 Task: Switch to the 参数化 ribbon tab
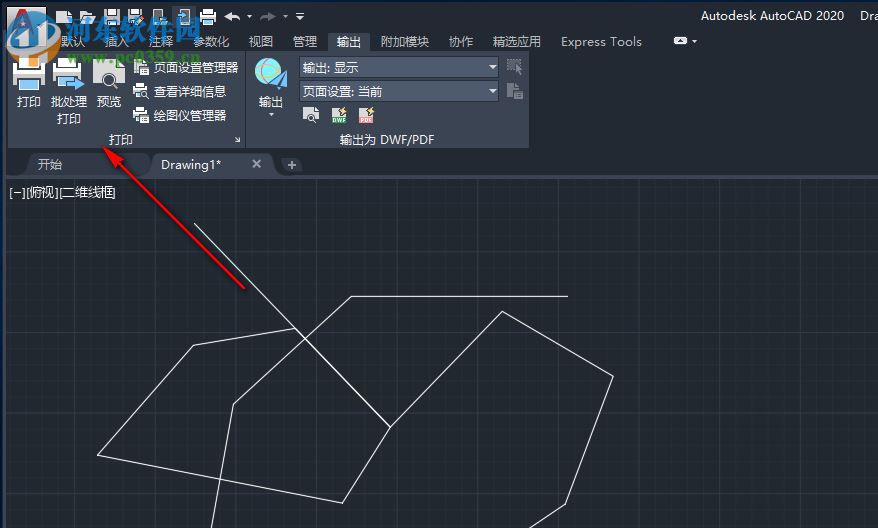[211, 41]
